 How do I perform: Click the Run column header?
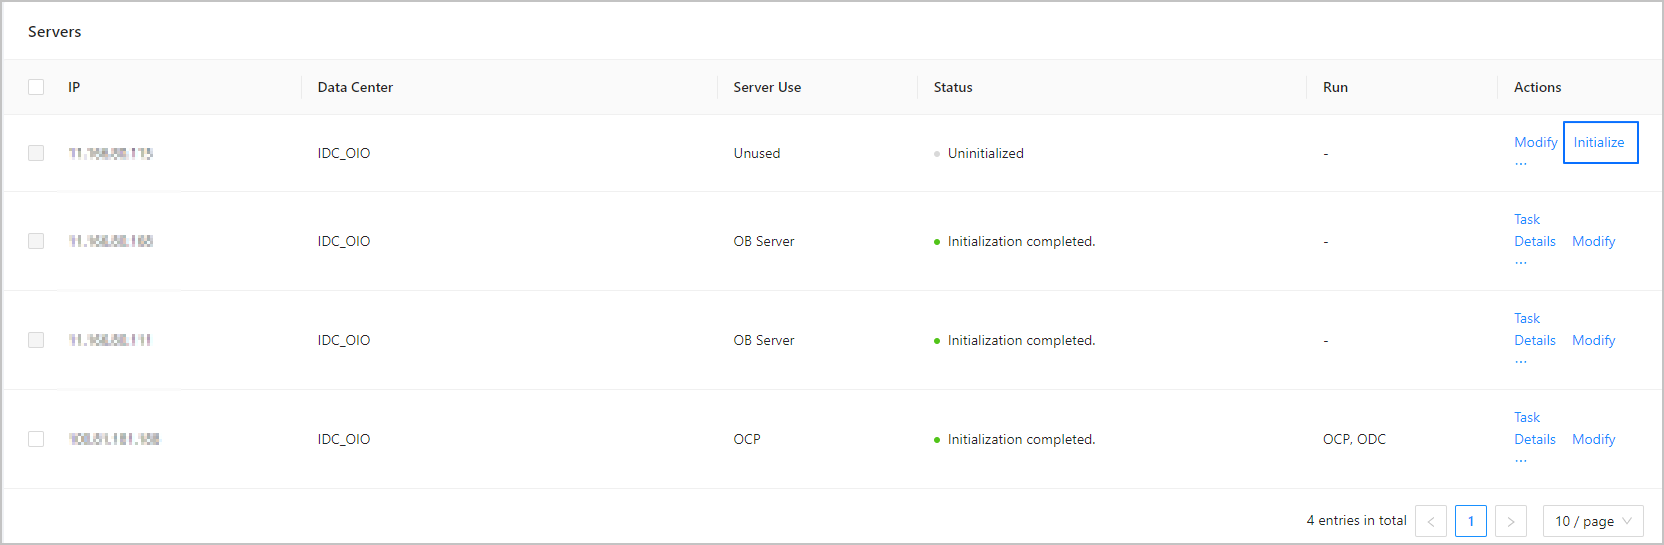[x=1335, y=87]
